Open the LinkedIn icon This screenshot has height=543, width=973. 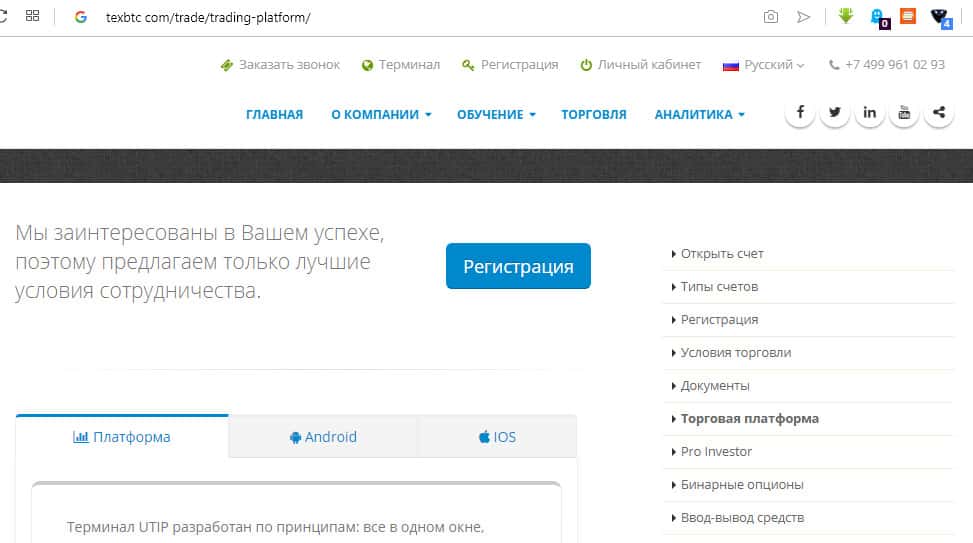(869, 112)
